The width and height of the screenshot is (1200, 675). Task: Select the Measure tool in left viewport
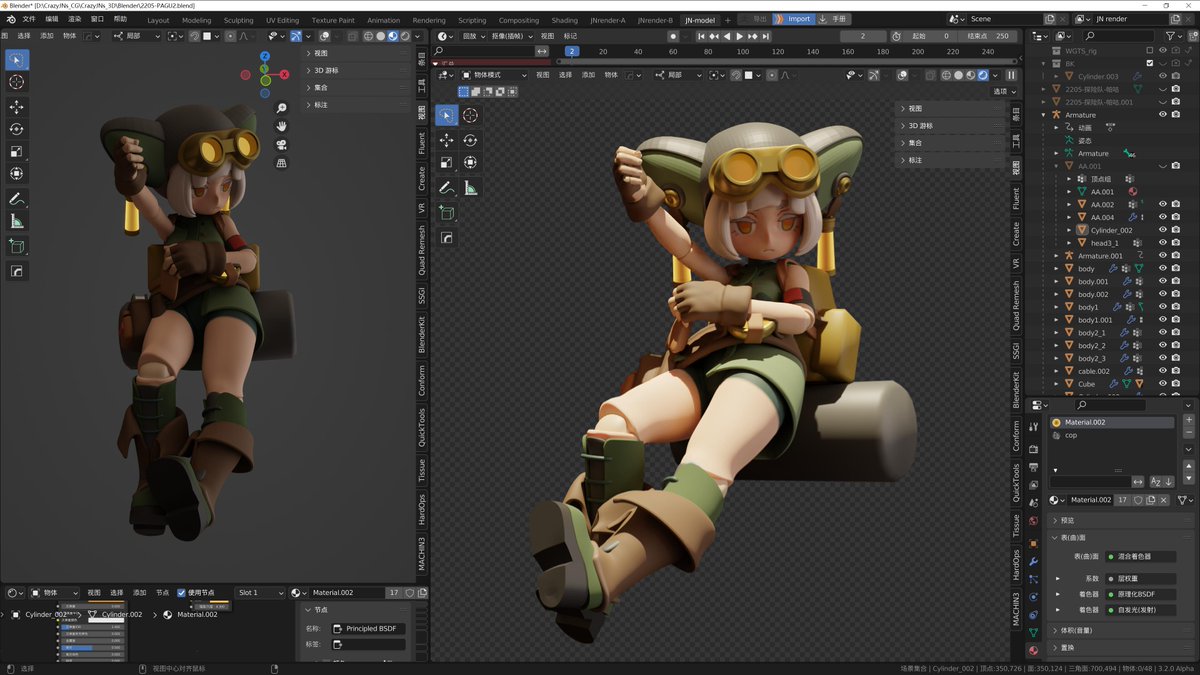(17, 221)
